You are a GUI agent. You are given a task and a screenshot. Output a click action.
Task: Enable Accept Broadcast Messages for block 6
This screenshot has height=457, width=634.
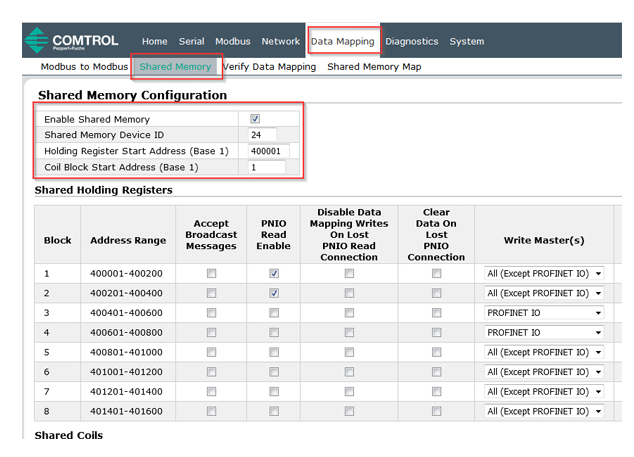point(211,372)
